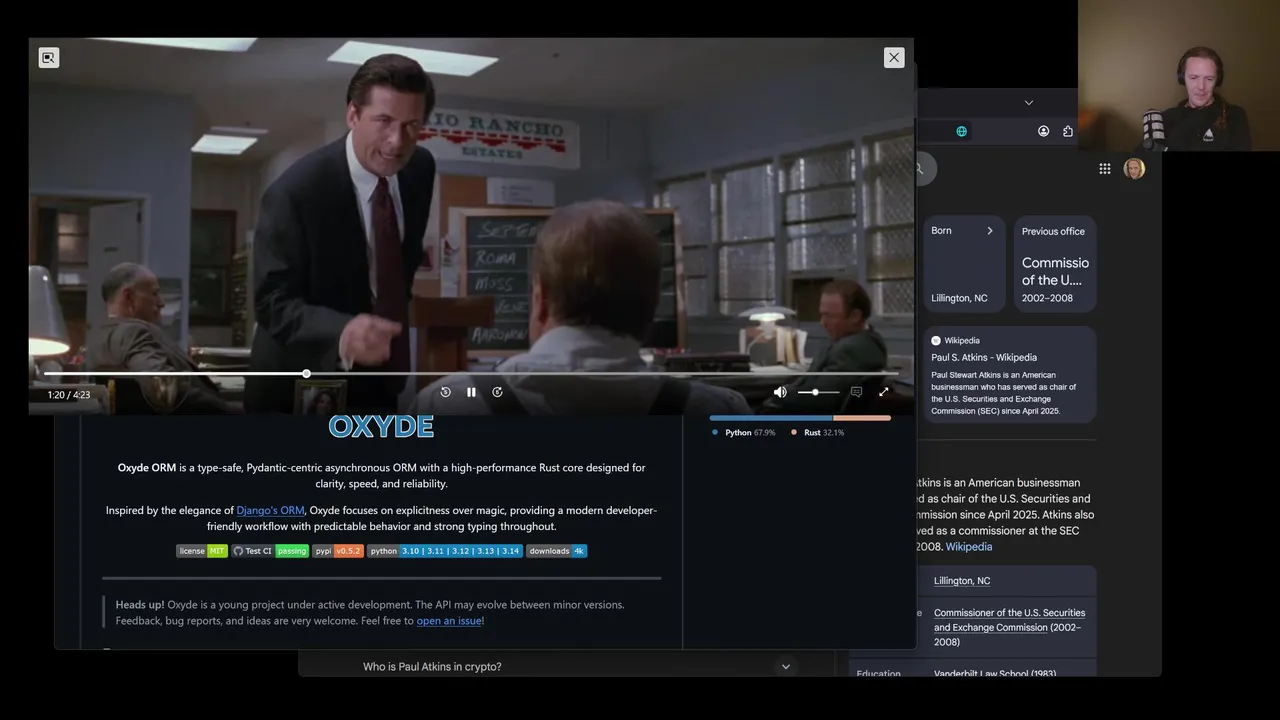Click the OXYDE logo heading
The width and height of the screenshot is (1280, 720).
[x=381, y=427]
